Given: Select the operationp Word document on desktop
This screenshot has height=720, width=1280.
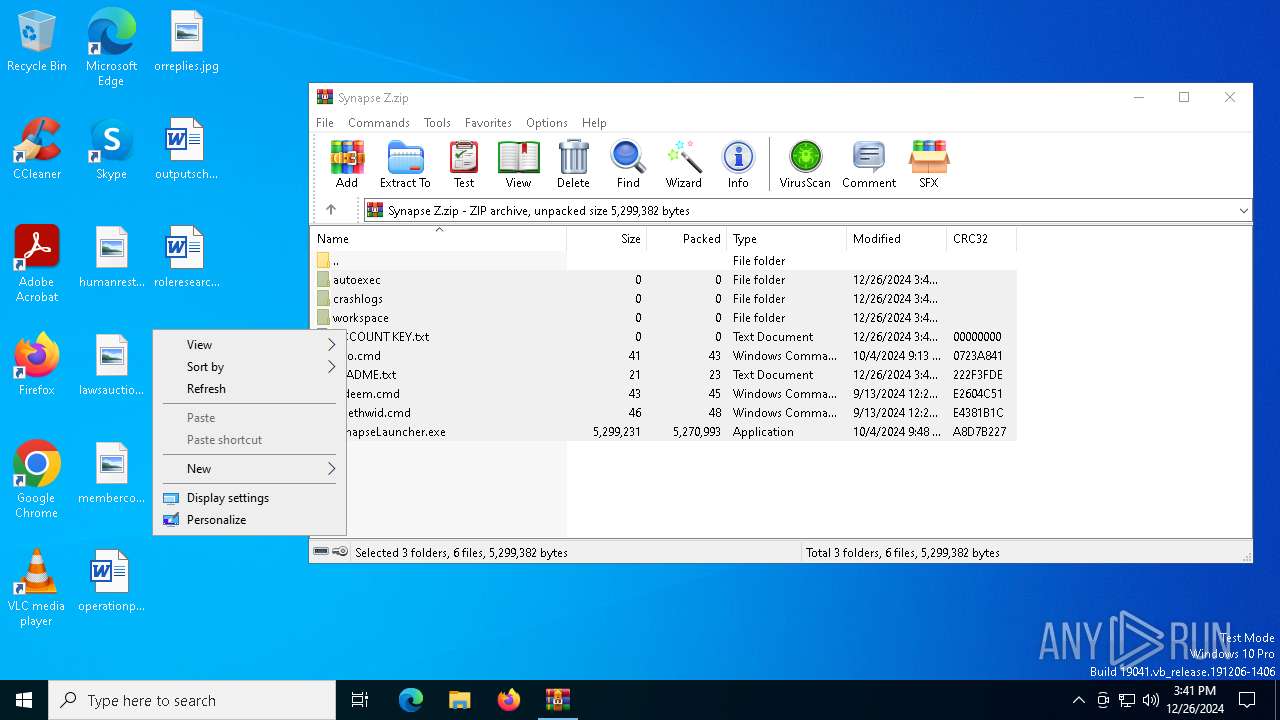Looking at the screenshot, I should [111, 581].
